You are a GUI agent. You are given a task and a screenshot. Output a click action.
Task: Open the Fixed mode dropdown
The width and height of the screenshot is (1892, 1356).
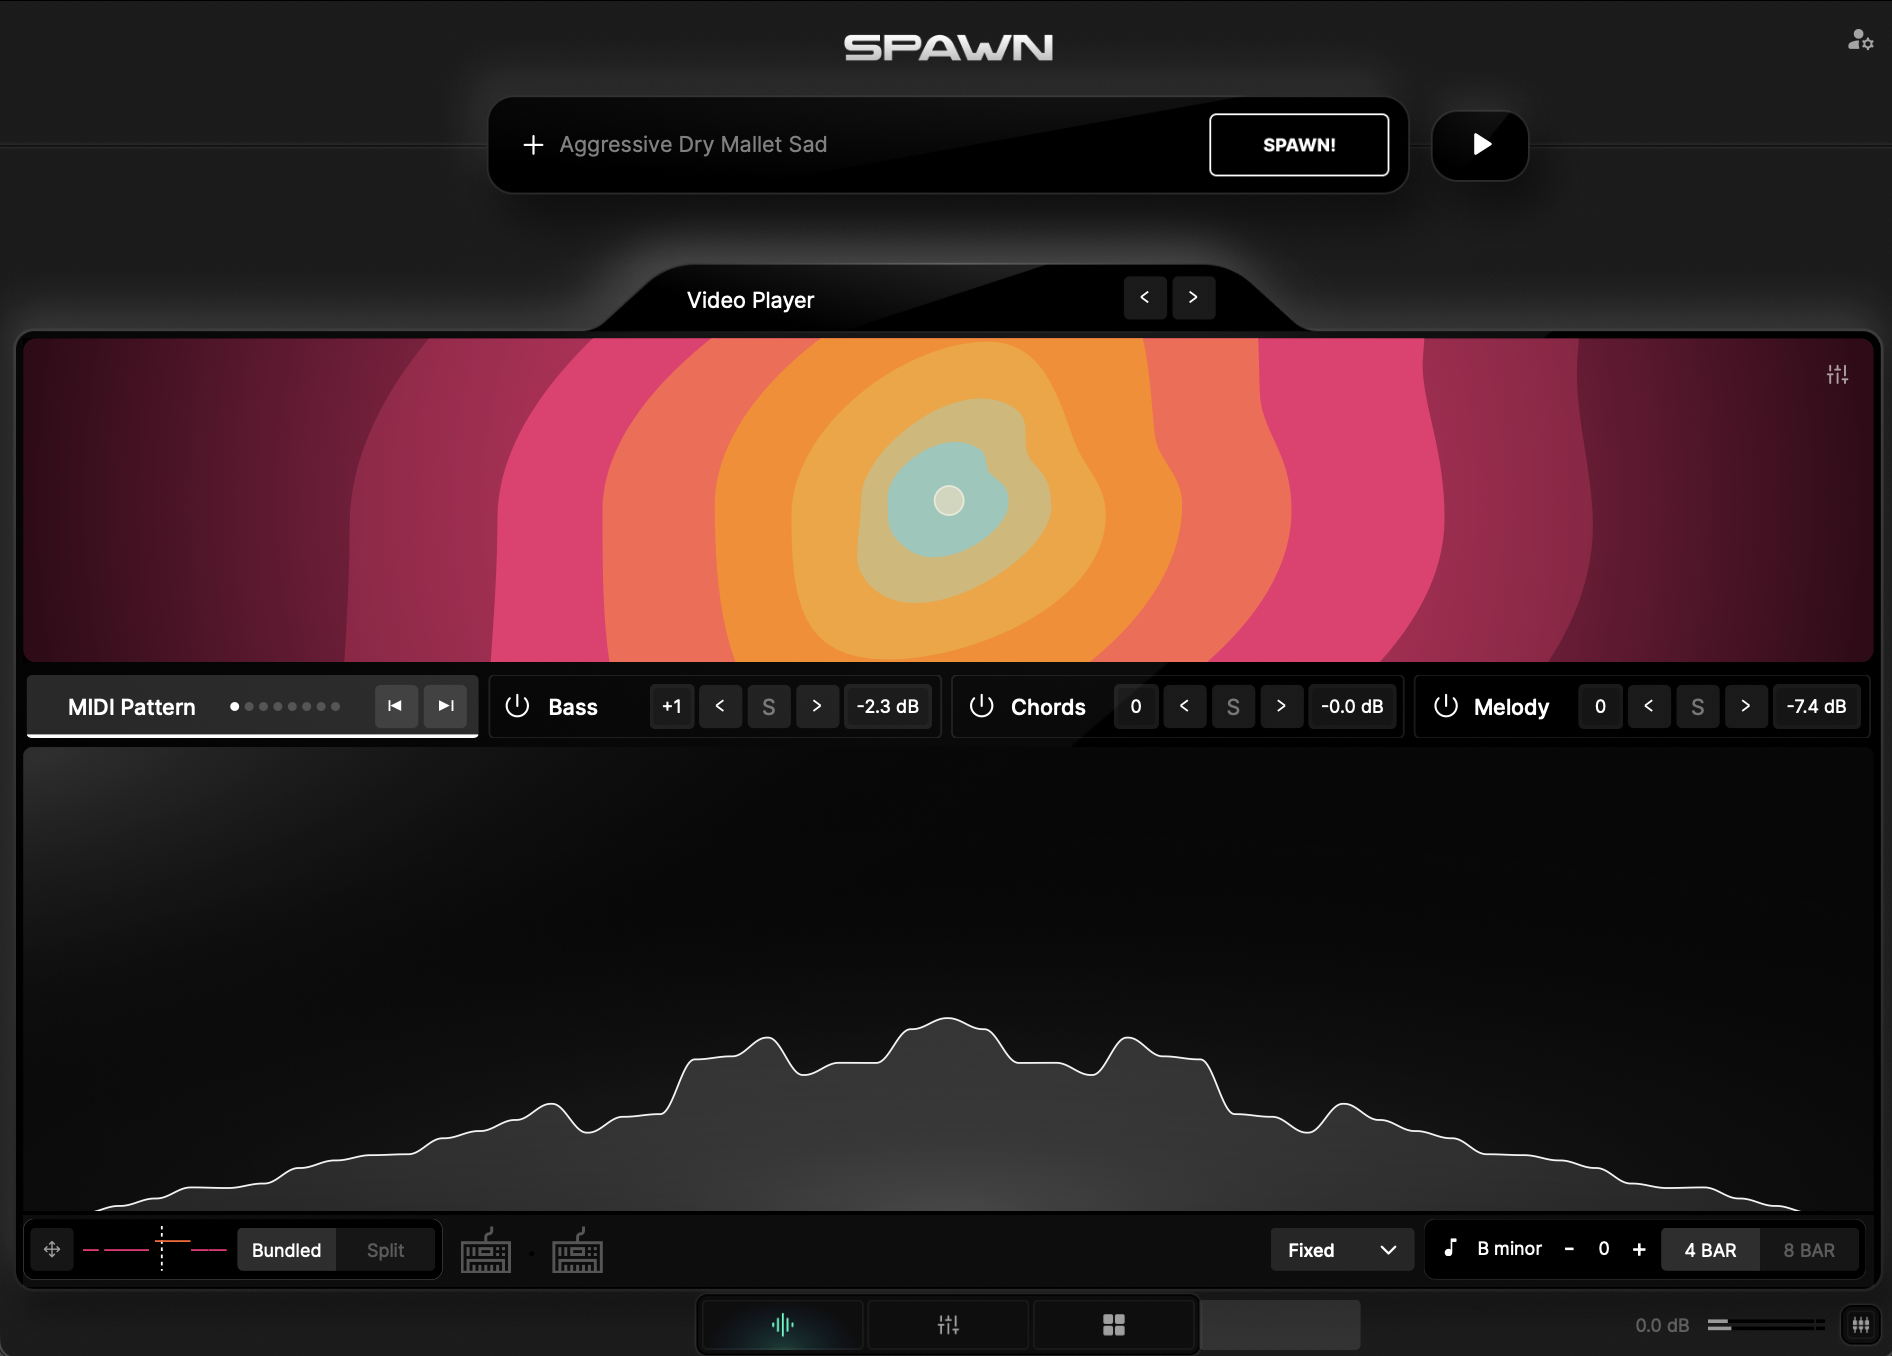1341,1250
